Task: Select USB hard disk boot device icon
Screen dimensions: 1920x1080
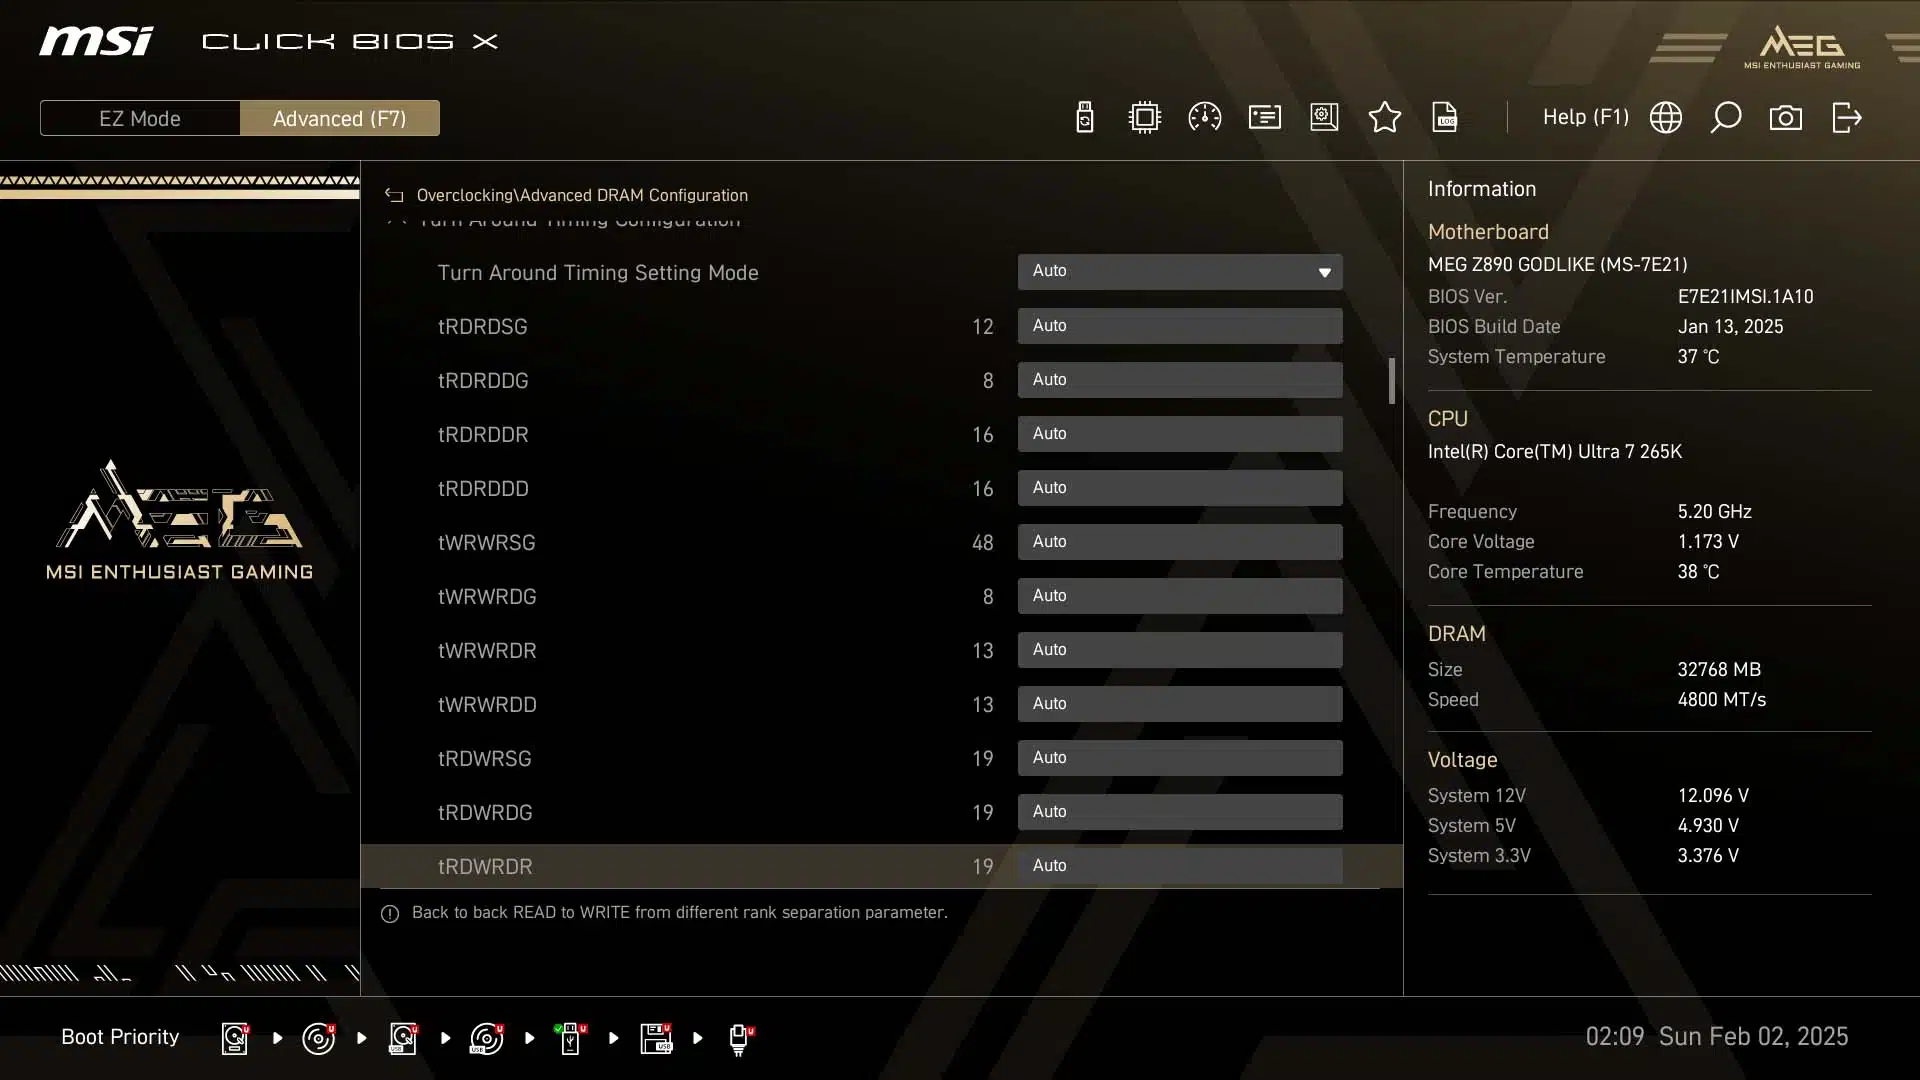Action: coord(403,1038)
